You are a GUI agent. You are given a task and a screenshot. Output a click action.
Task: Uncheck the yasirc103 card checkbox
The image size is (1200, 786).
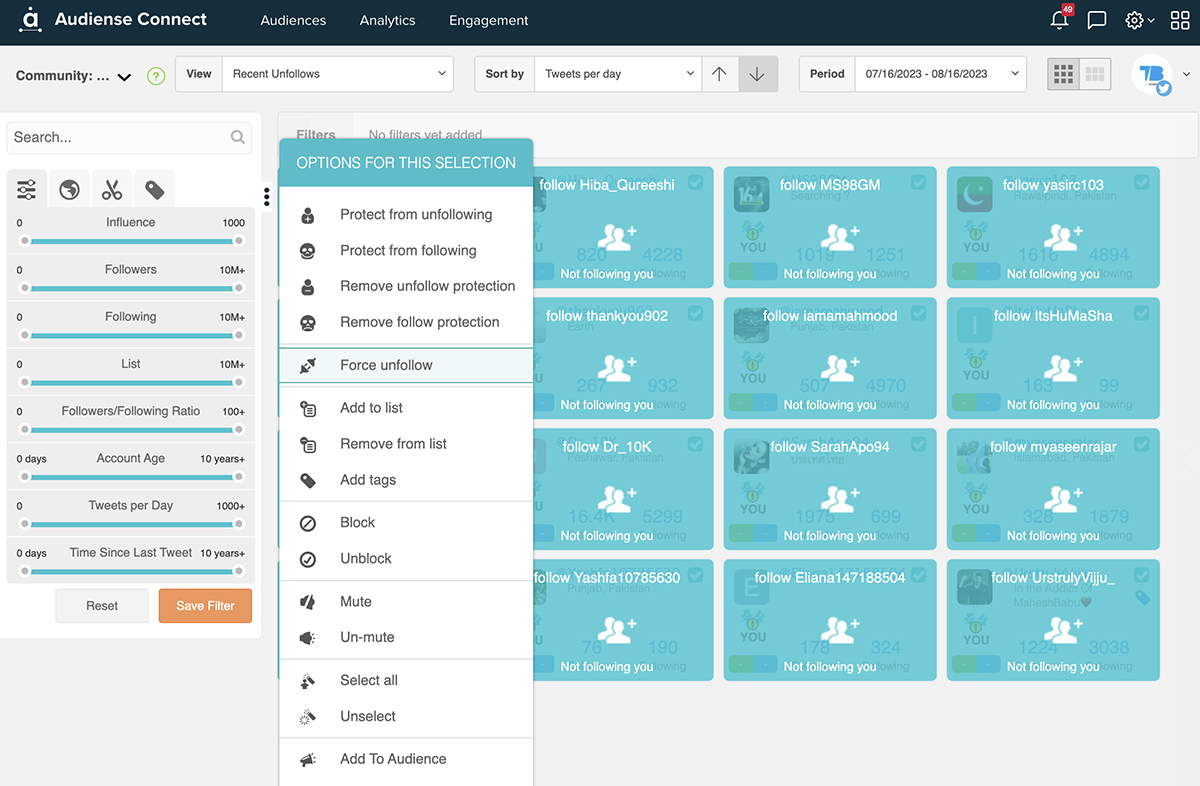point(1141,182)
